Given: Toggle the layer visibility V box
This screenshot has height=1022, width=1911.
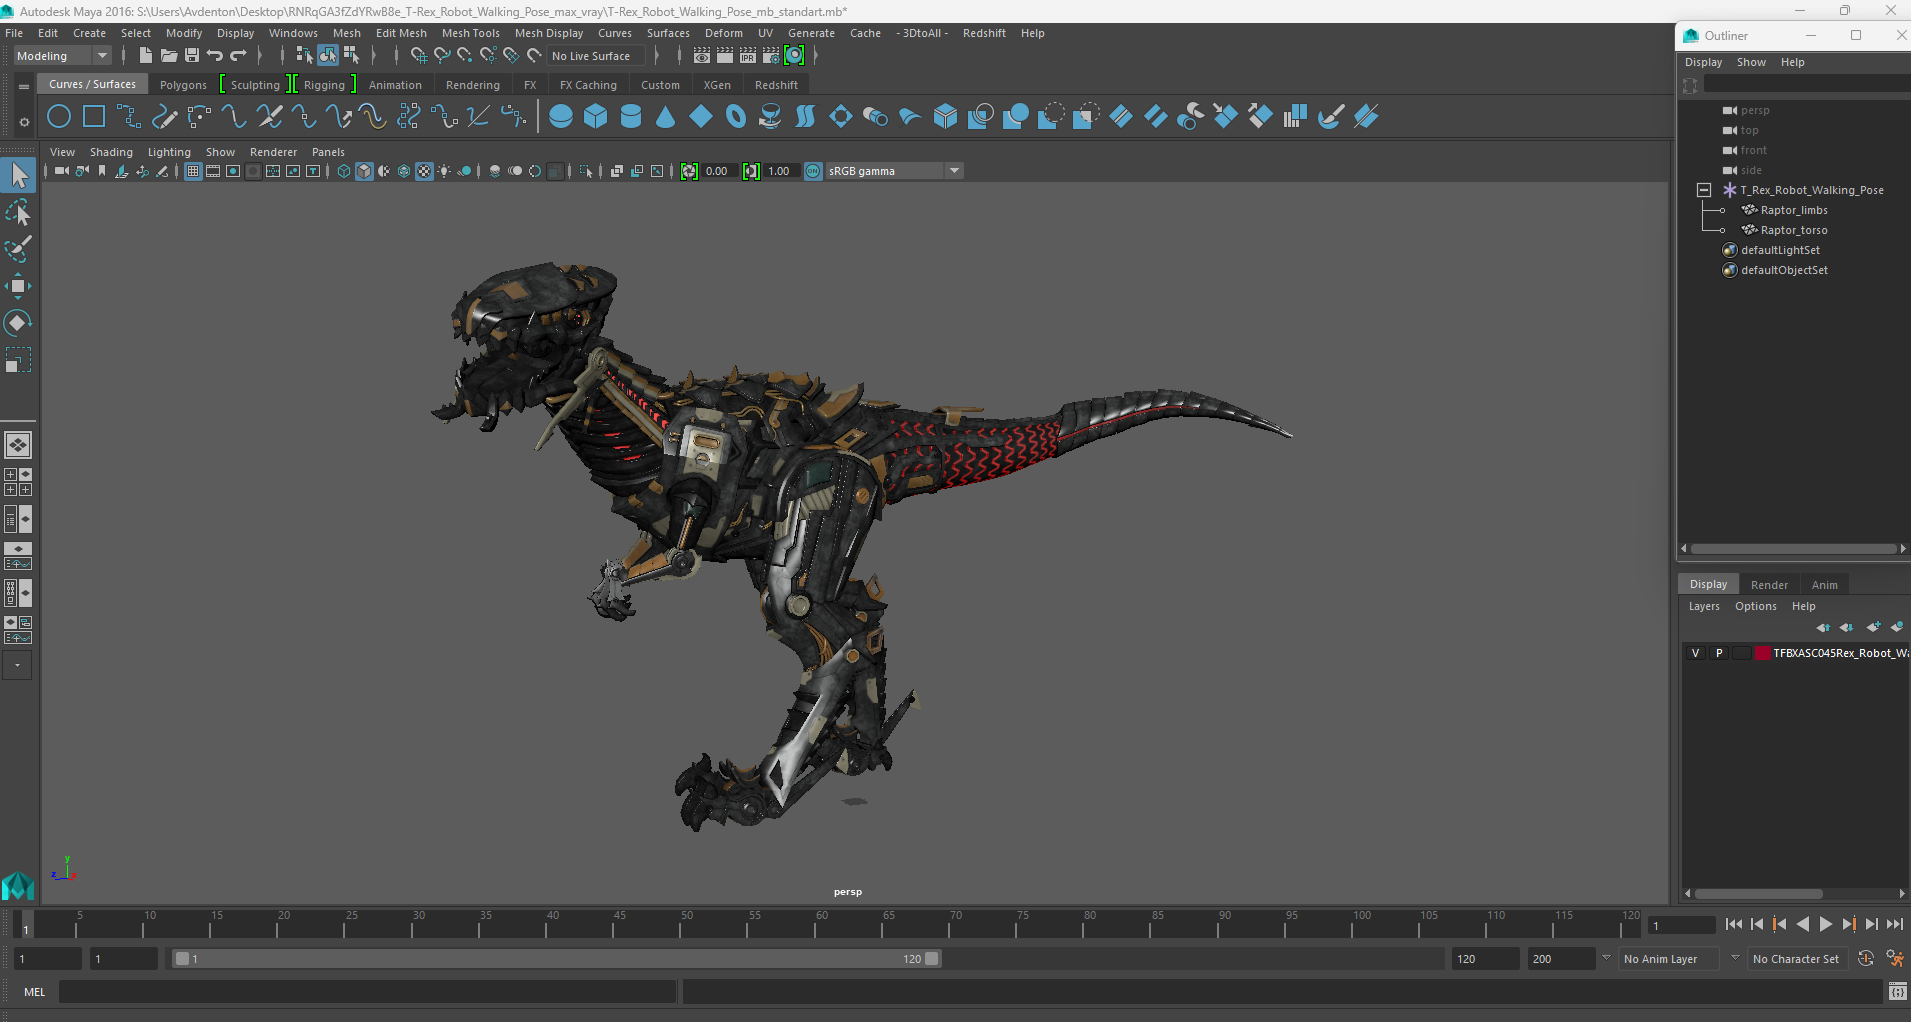Looking at the screenshot, I should click(x=1695, y=653).
